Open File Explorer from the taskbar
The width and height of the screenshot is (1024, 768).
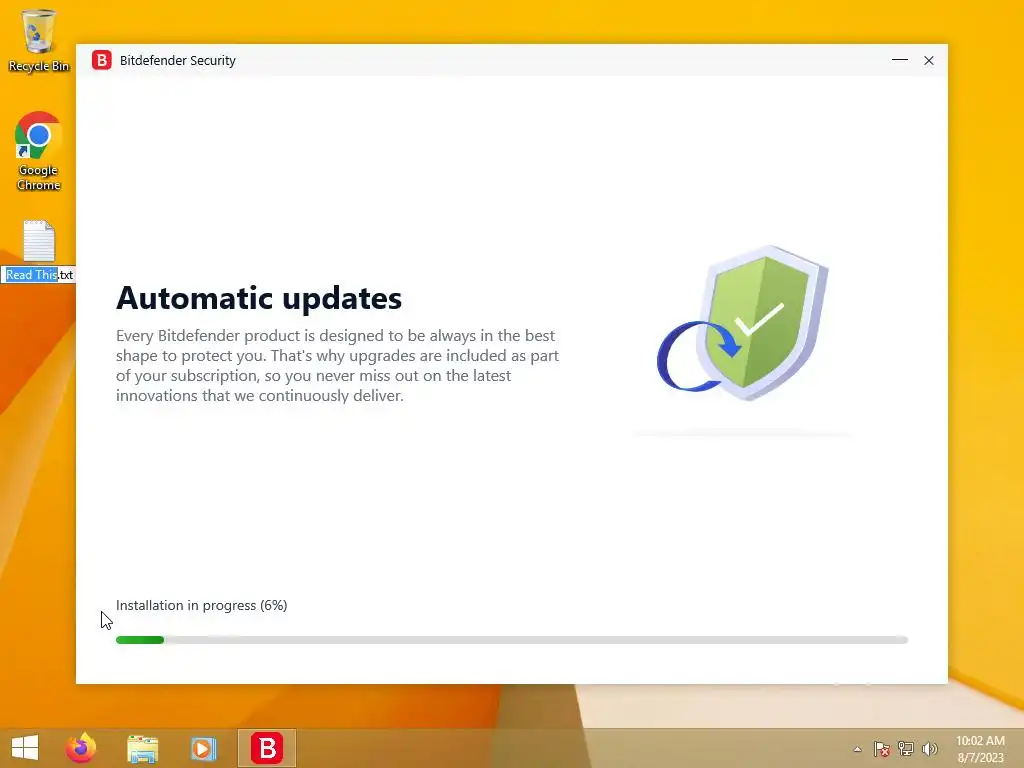coord(142,748)
